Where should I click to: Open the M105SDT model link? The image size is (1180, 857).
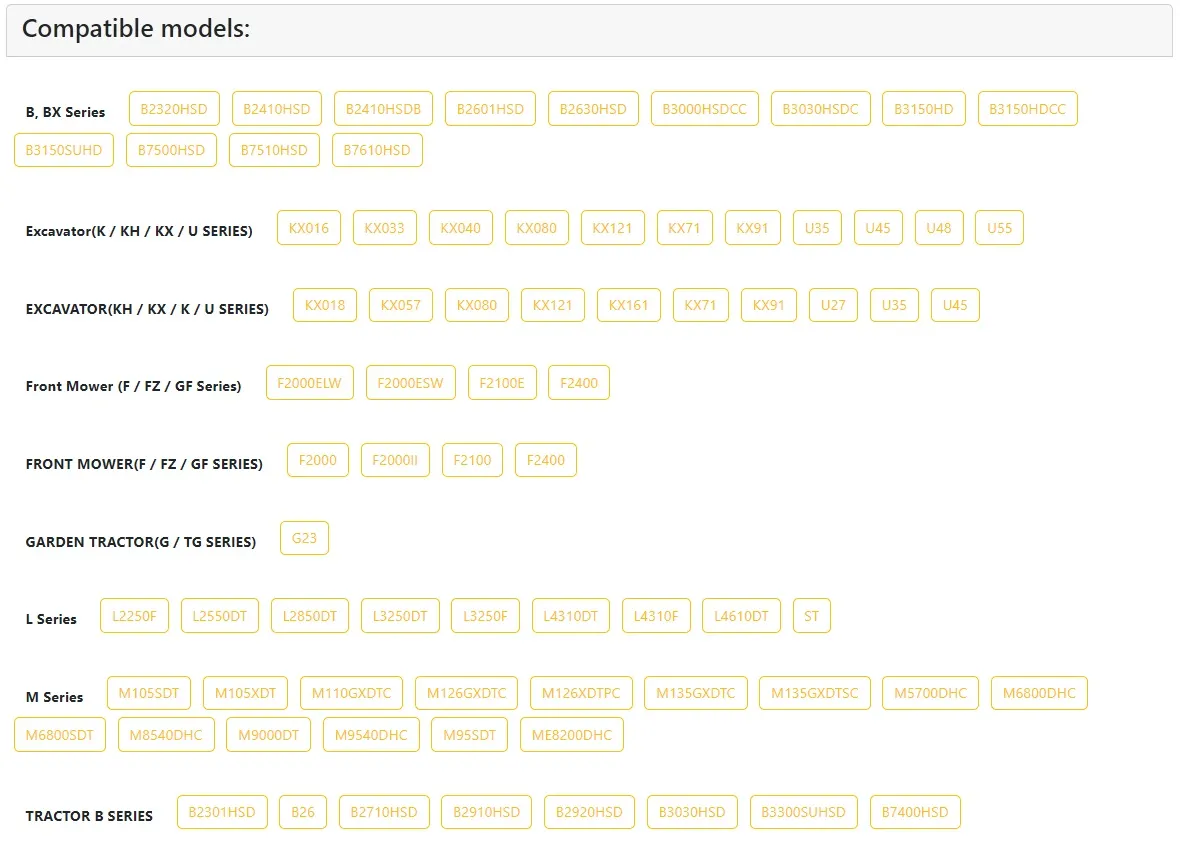pos(149,693)
